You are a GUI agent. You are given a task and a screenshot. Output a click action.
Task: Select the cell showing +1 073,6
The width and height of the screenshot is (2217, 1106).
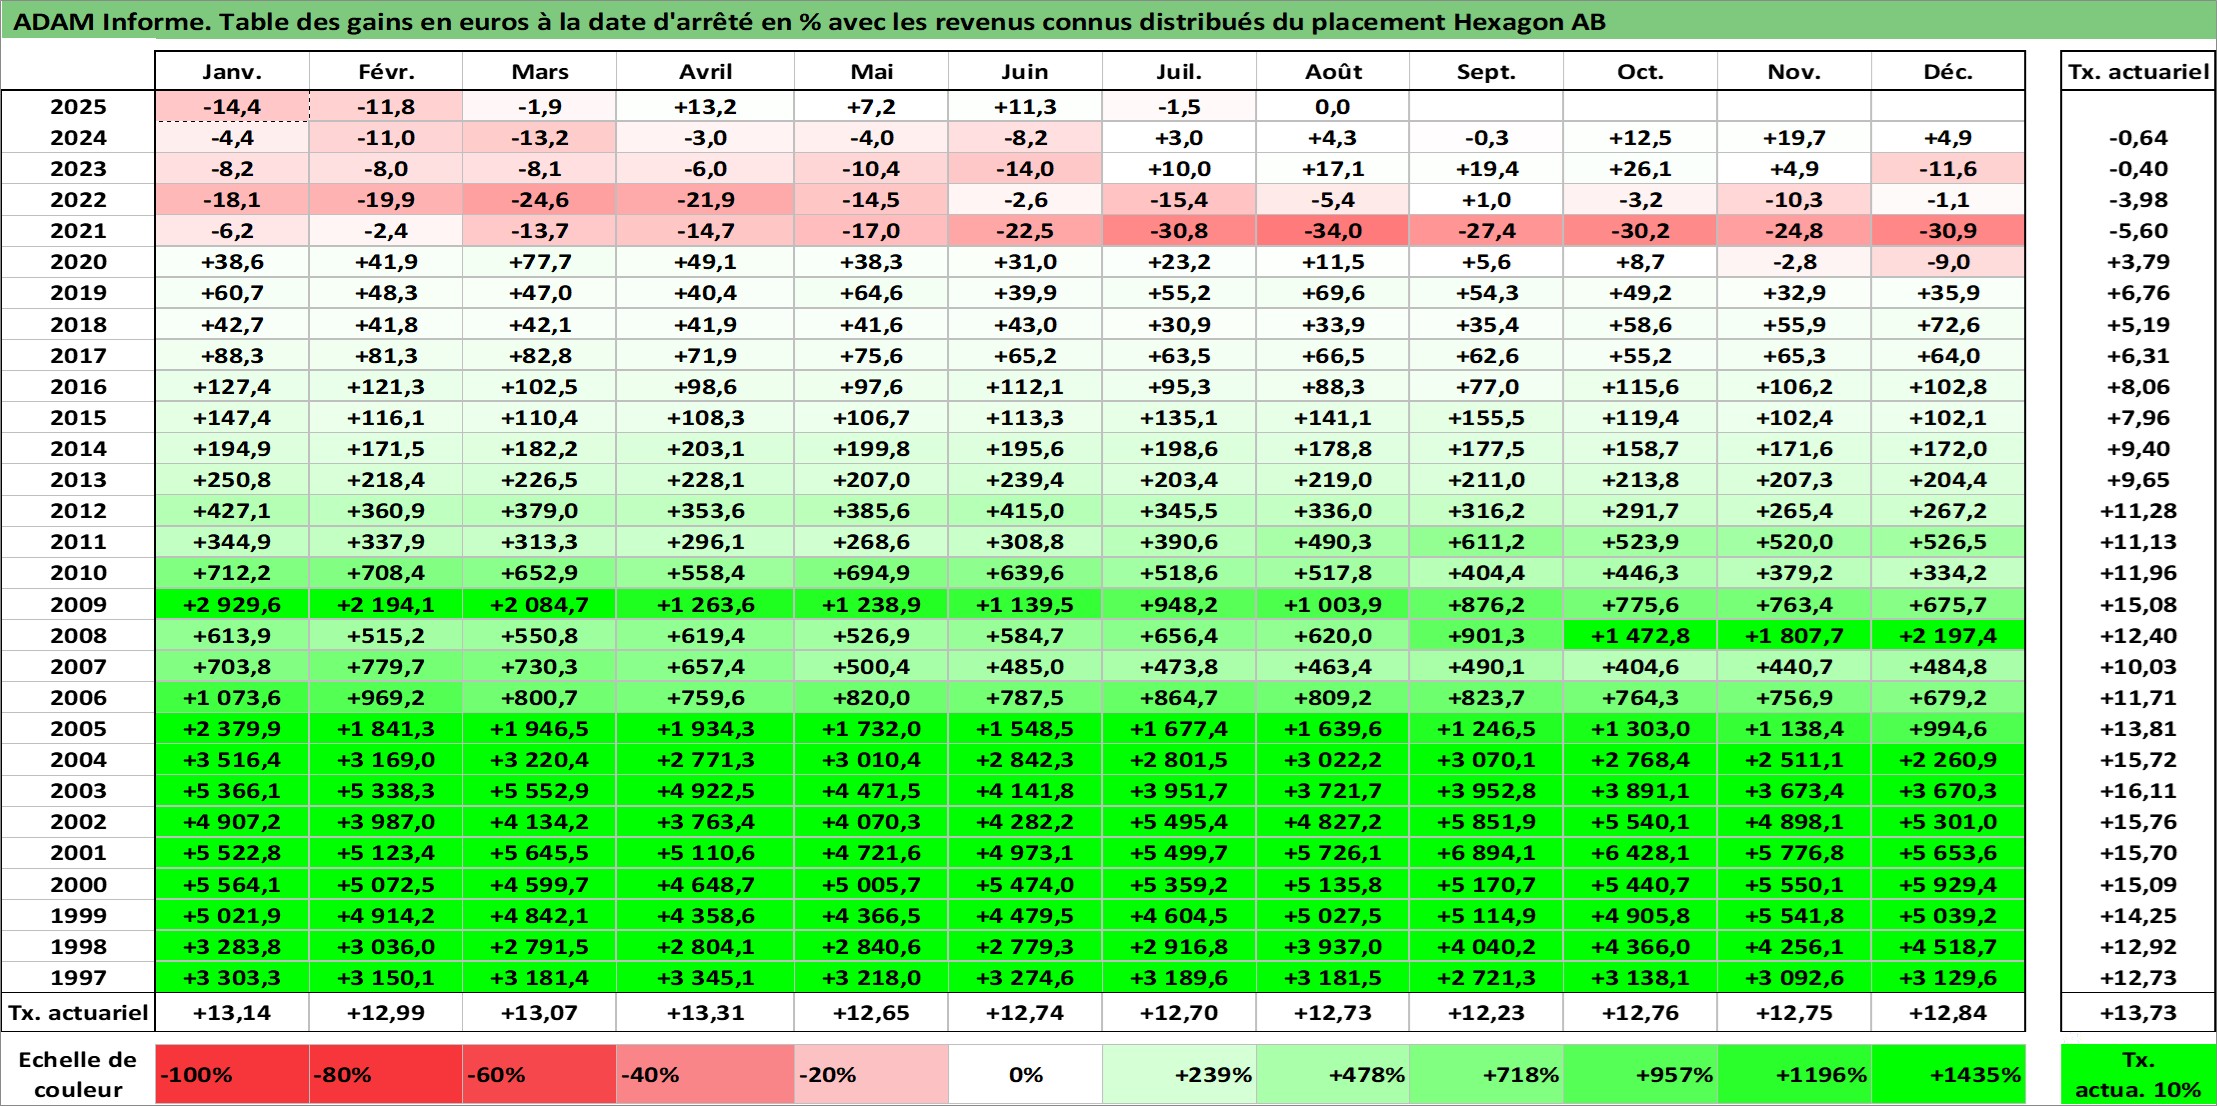(232, 698)
